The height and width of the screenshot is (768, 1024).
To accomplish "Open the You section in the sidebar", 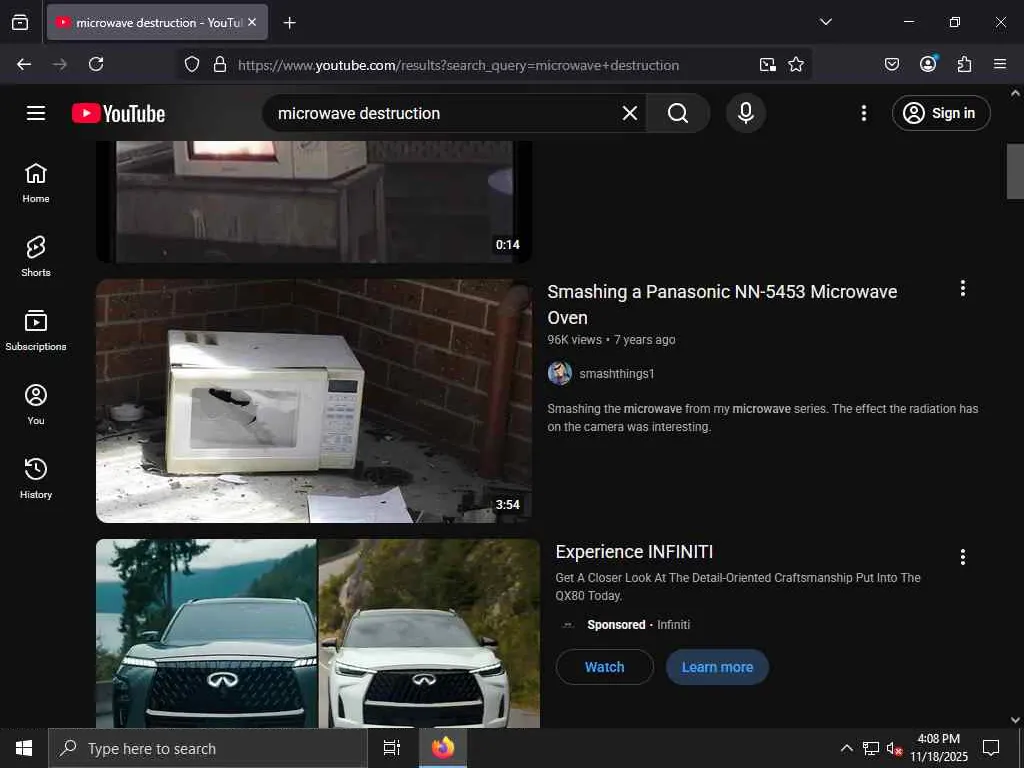I will [x=36, y=404].
